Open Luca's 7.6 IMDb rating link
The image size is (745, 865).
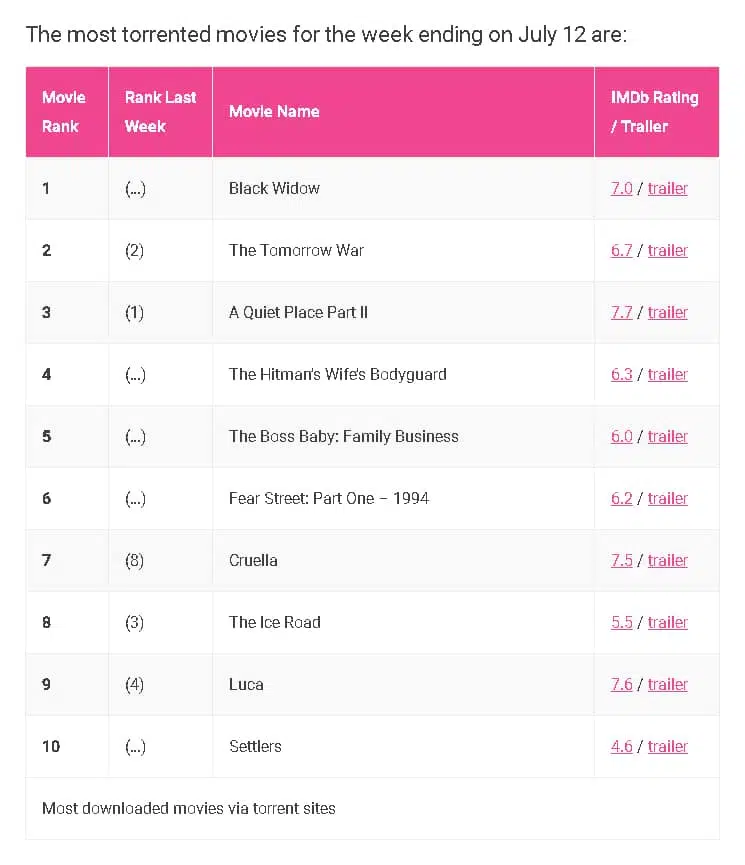(x=621, y=685)
